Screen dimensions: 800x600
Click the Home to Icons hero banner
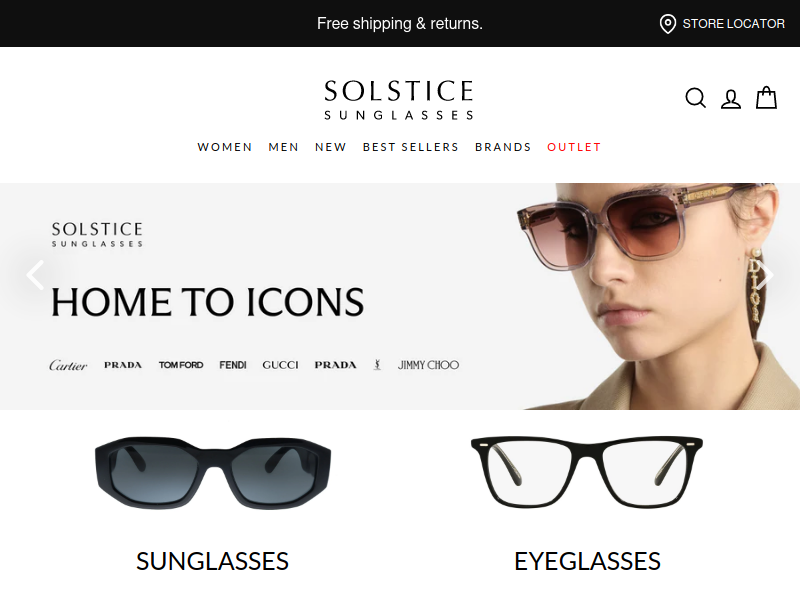400,296
